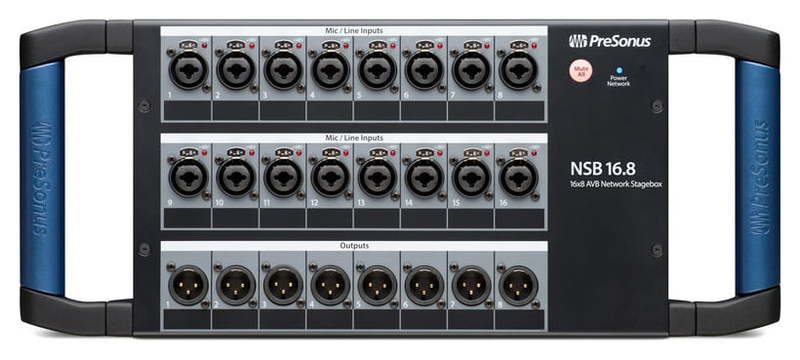
Task: Select combo input jack 6
Action: tap(424, 70)
